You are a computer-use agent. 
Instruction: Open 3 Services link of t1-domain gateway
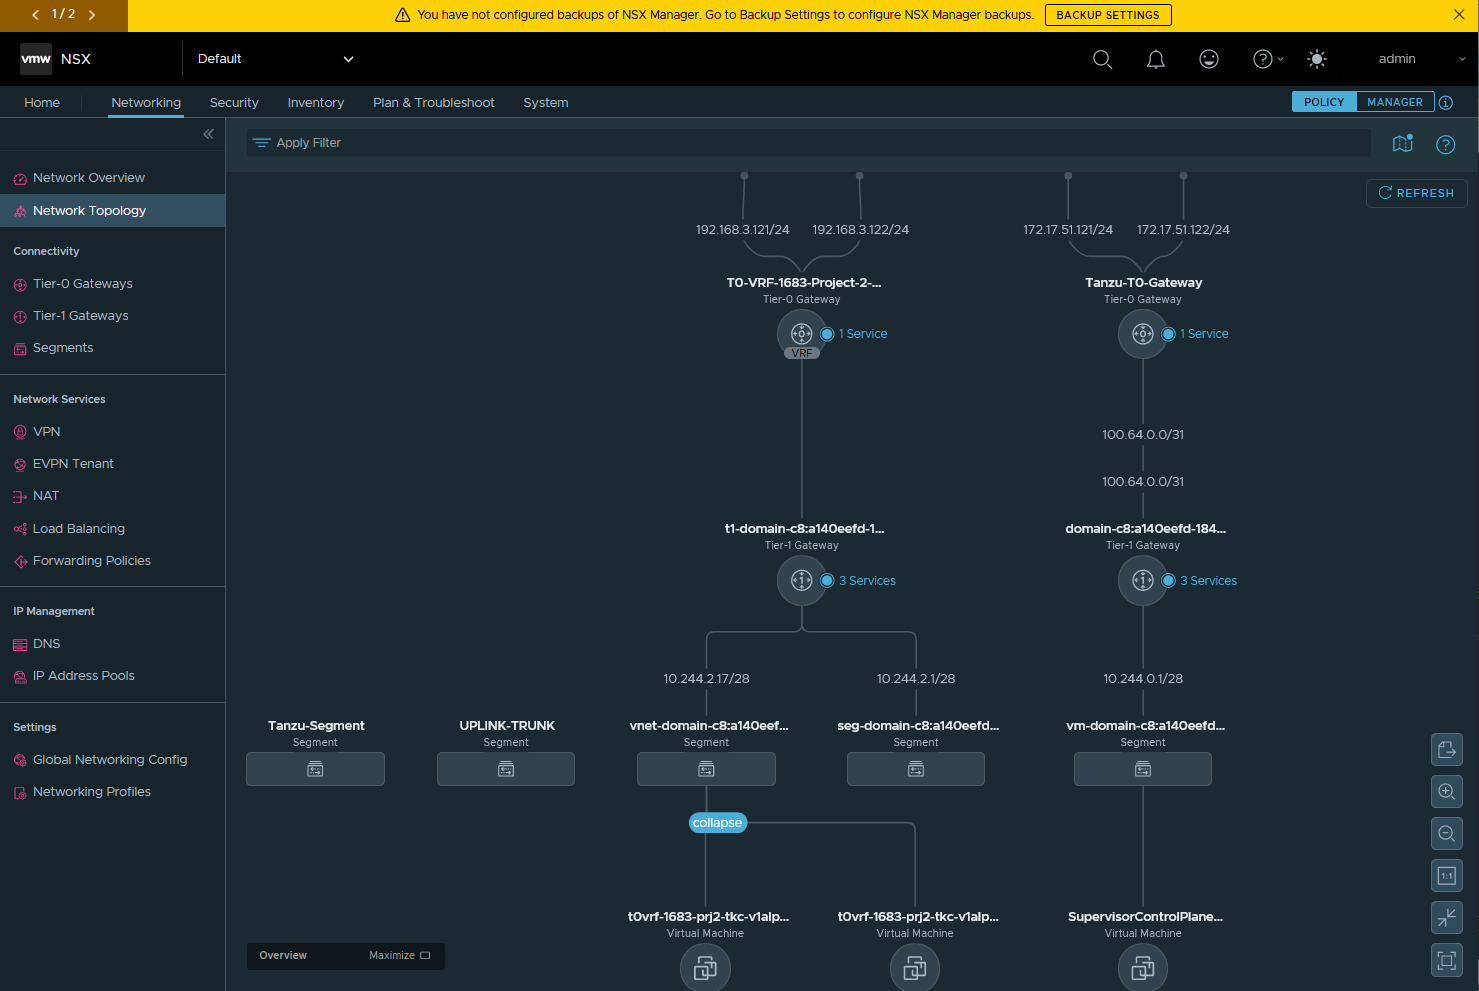867,581
